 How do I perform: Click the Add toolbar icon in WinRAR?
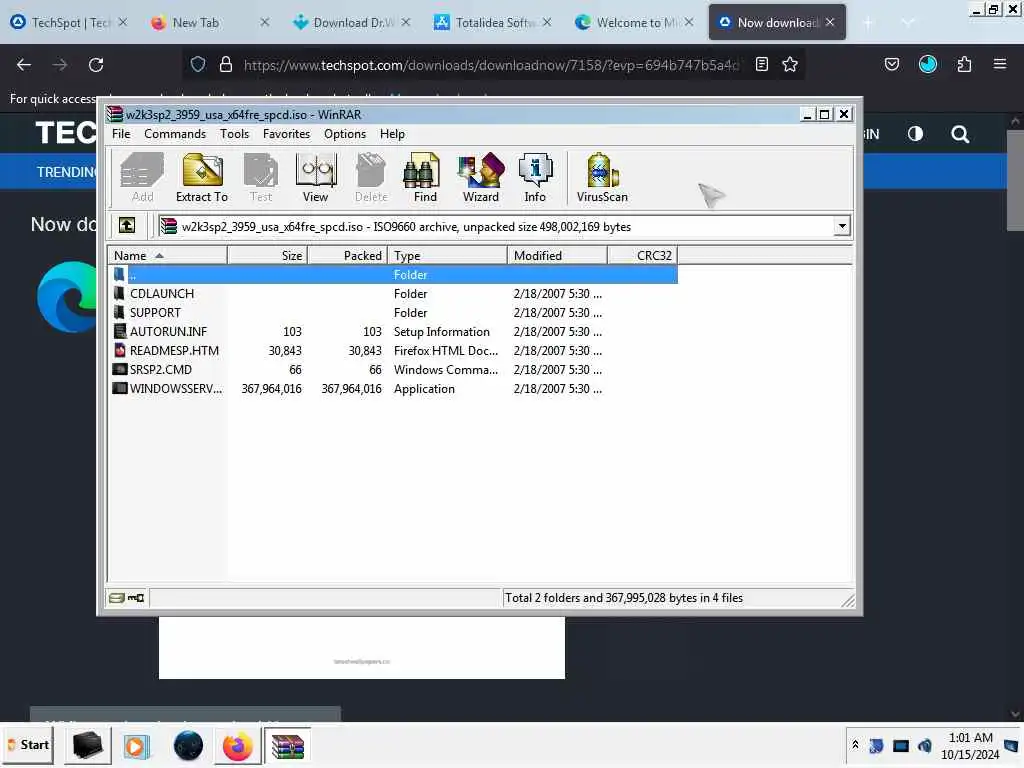point(142,177)
